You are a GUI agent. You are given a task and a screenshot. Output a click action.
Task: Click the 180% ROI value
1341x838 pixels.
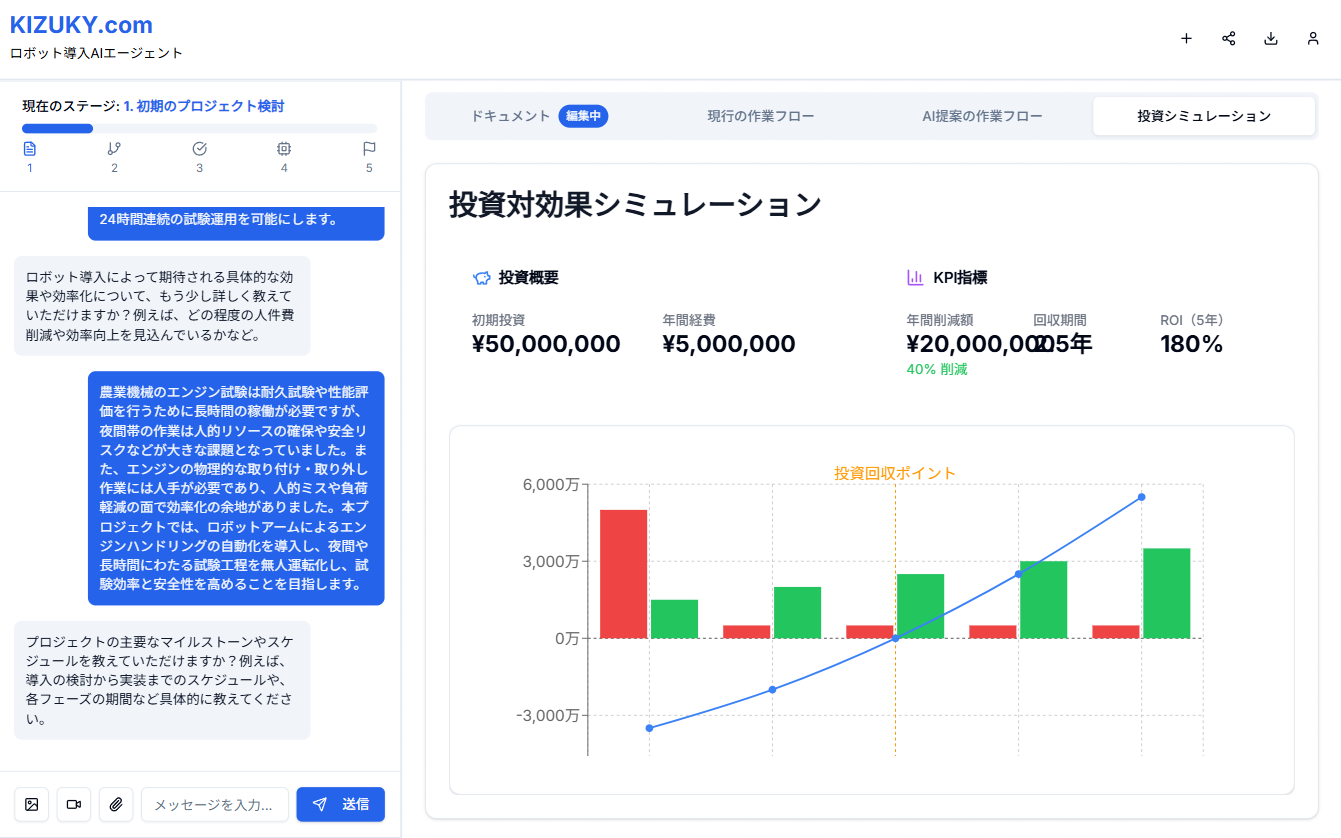(1192, 344)
